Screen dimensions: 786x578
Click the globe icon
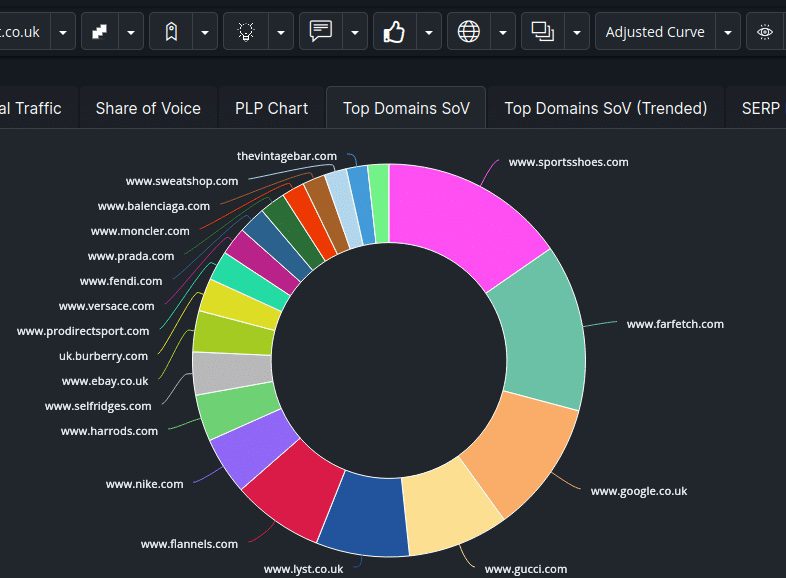468,32
